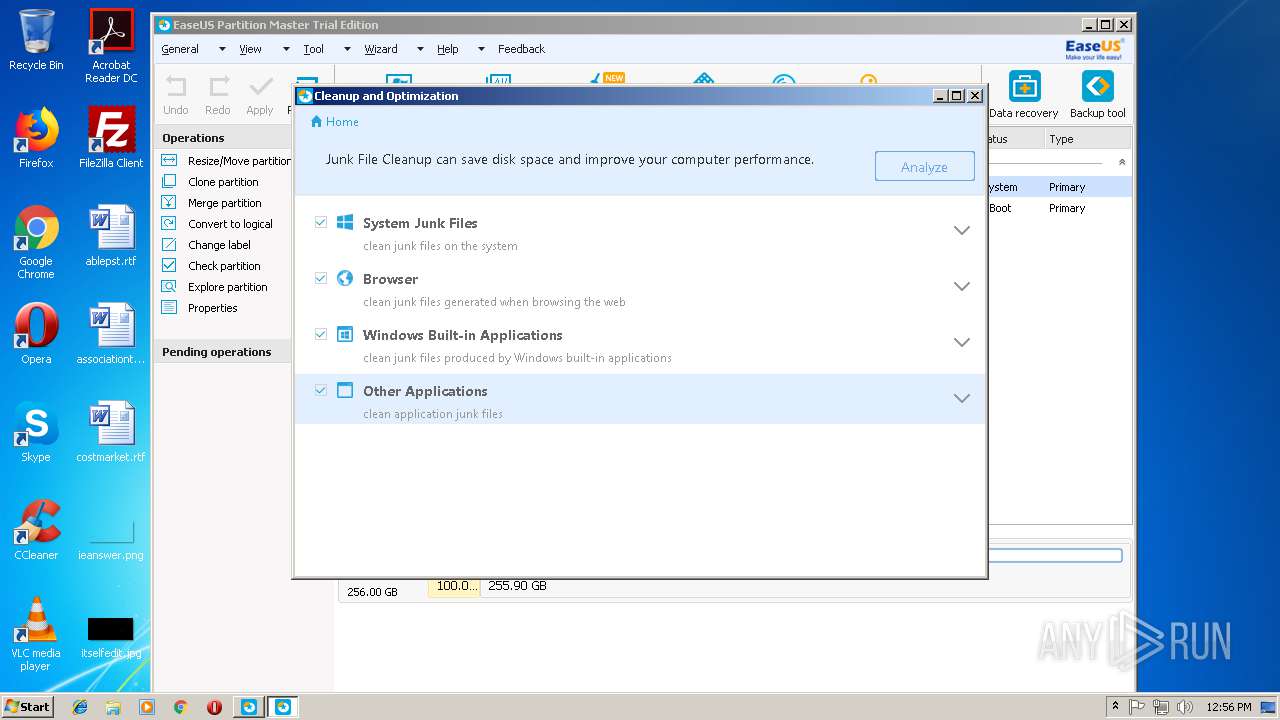Select Explore partition operation
The width and height of the screenshot is (1280, 720).
(226, 287)
